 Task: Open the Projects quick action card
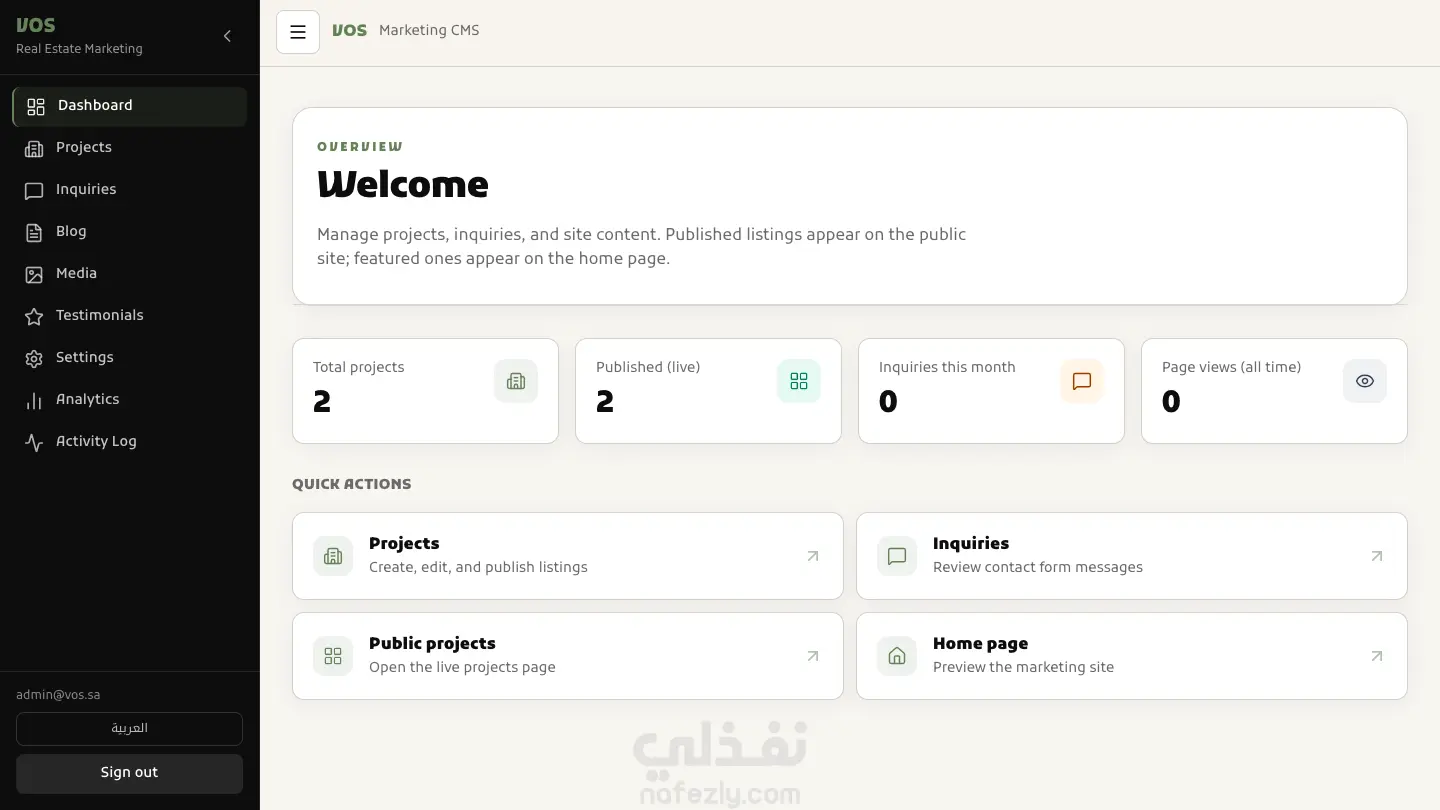pyautogui.click(x=568, y=556)
